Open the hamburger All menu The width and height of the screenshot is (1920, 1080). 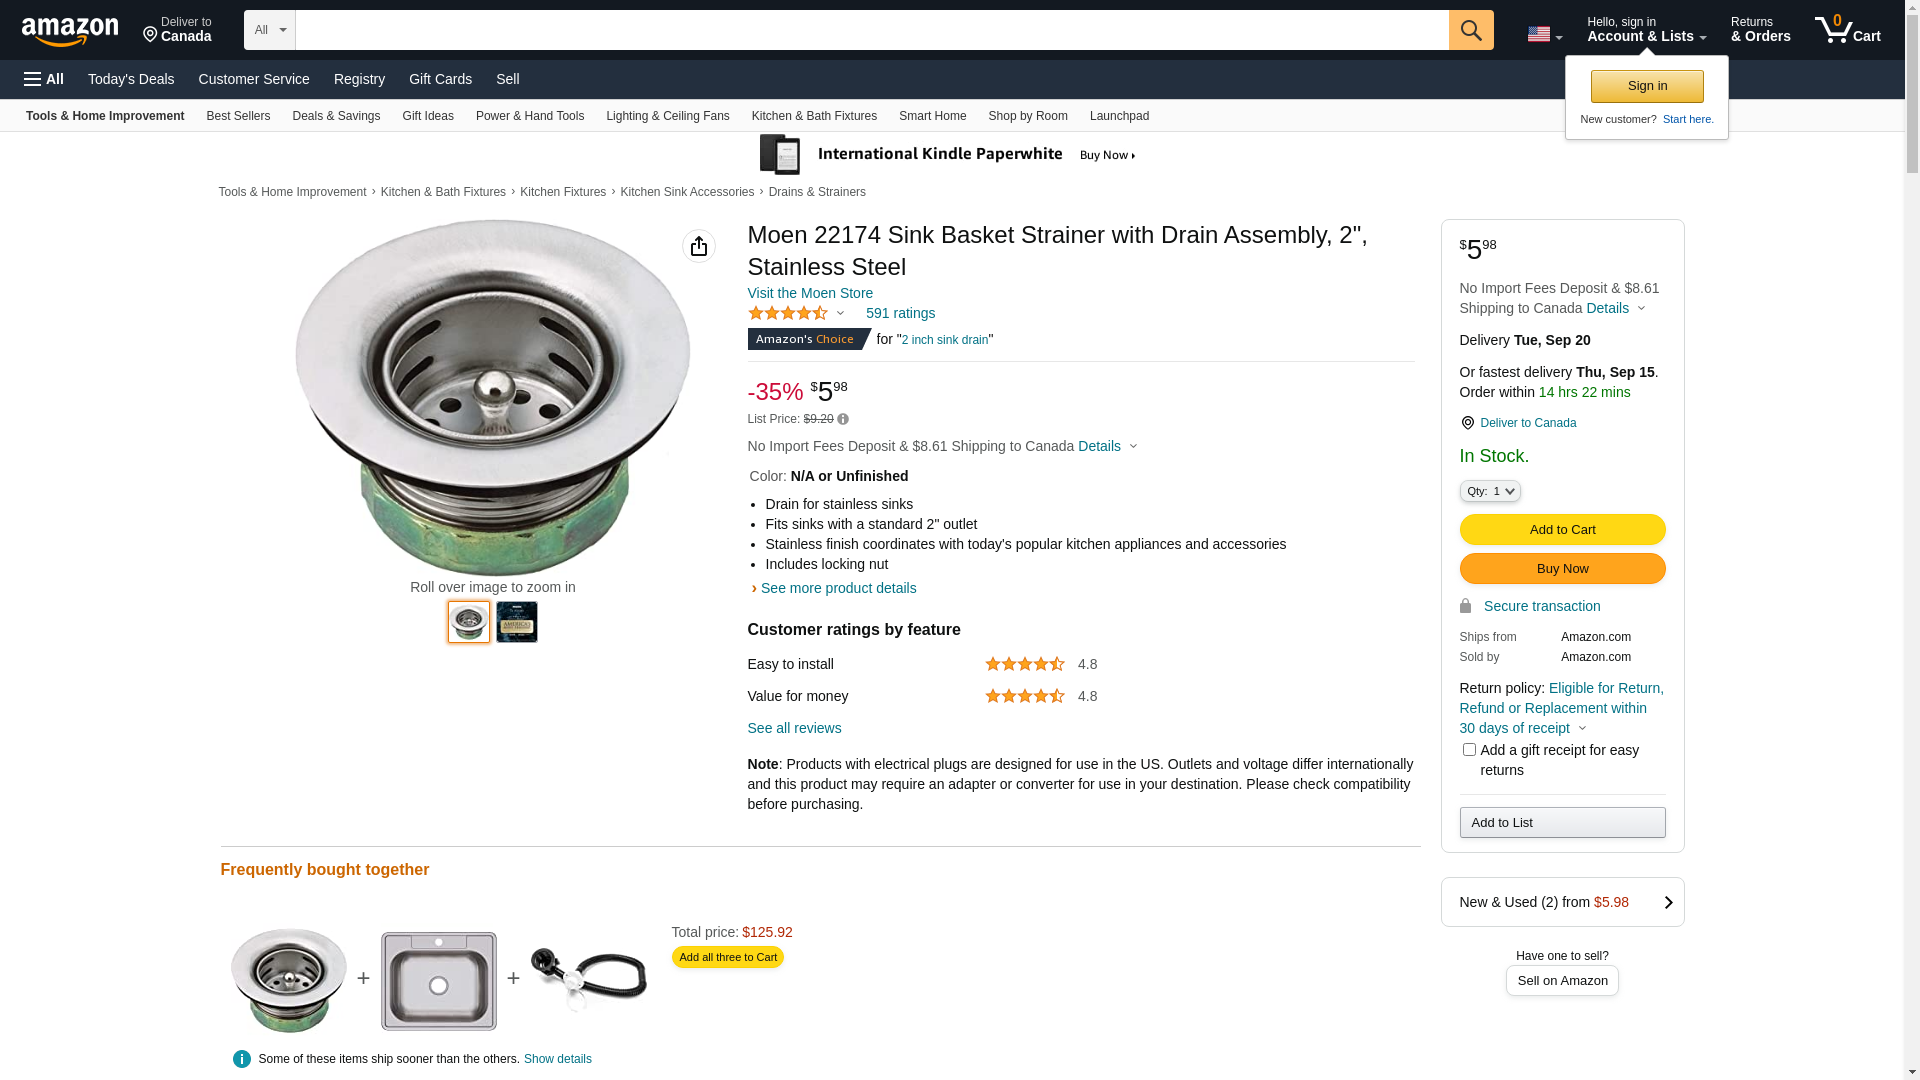(44, 79)
